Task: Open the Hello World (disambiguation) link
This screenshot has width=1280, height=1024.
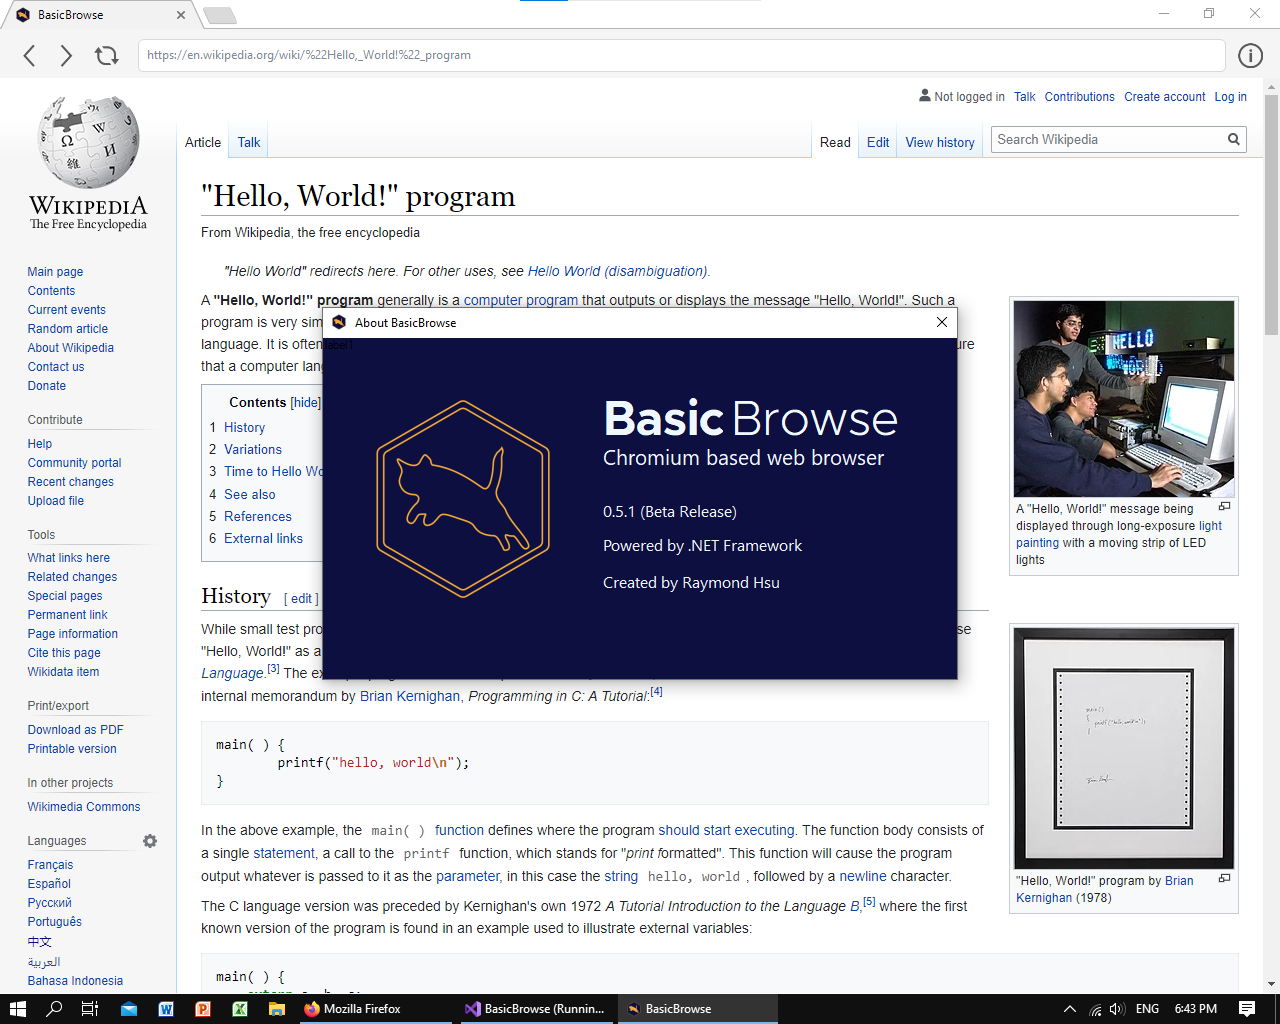Action: (617, 271)
